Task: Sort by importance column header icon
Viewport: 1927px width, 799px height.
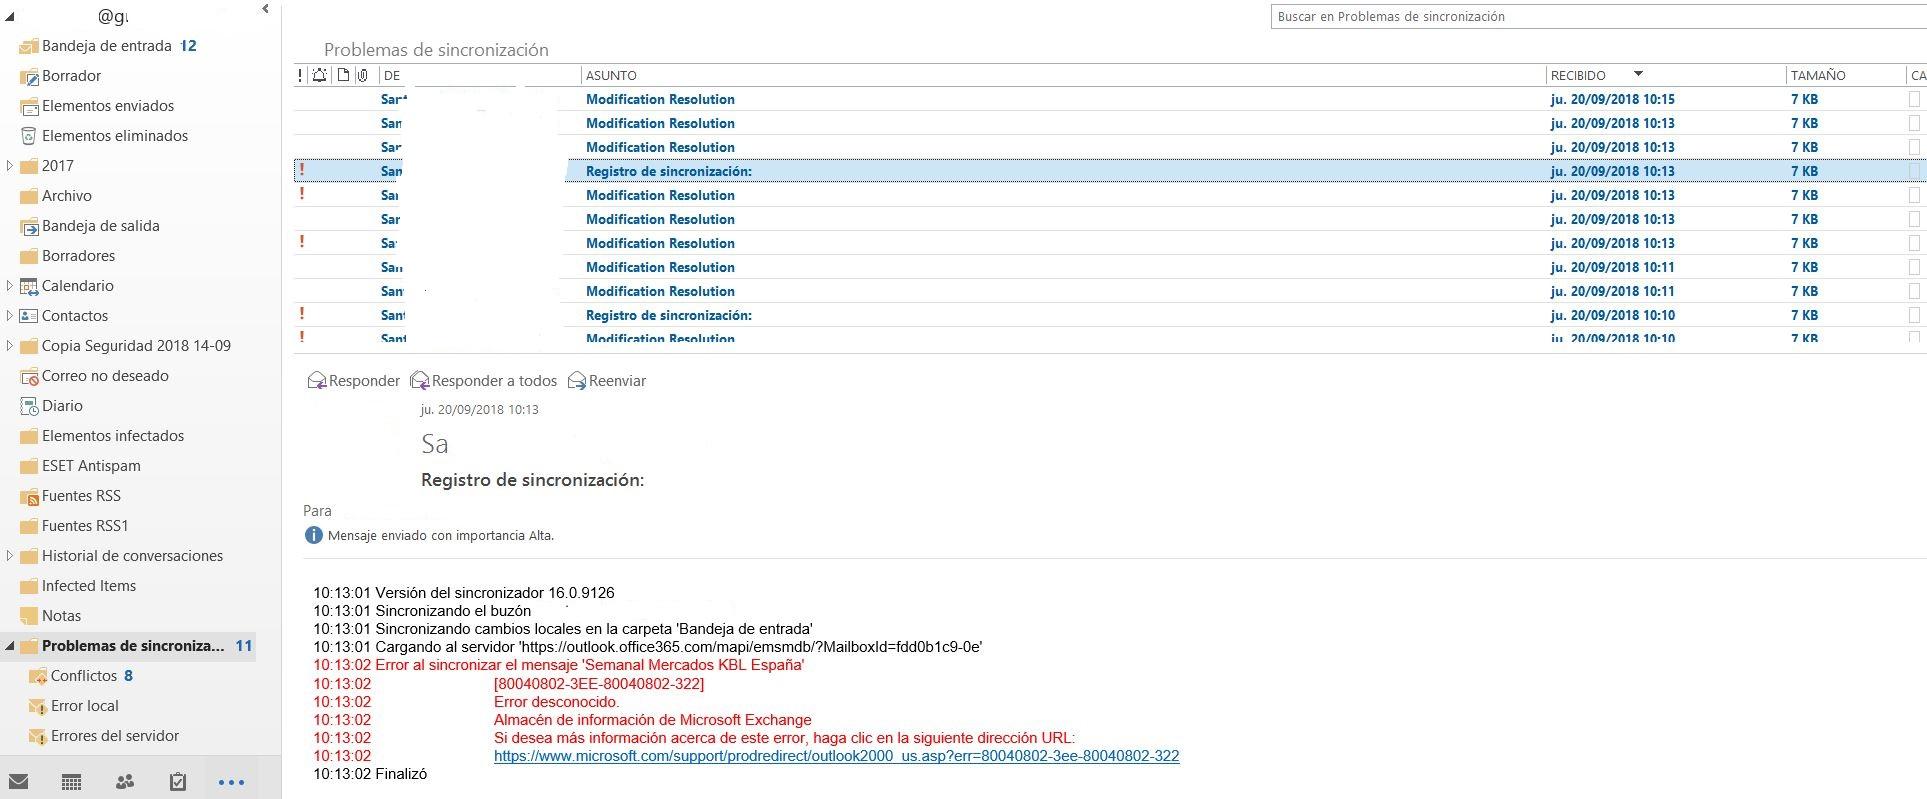Action: [x=300, y=75]
